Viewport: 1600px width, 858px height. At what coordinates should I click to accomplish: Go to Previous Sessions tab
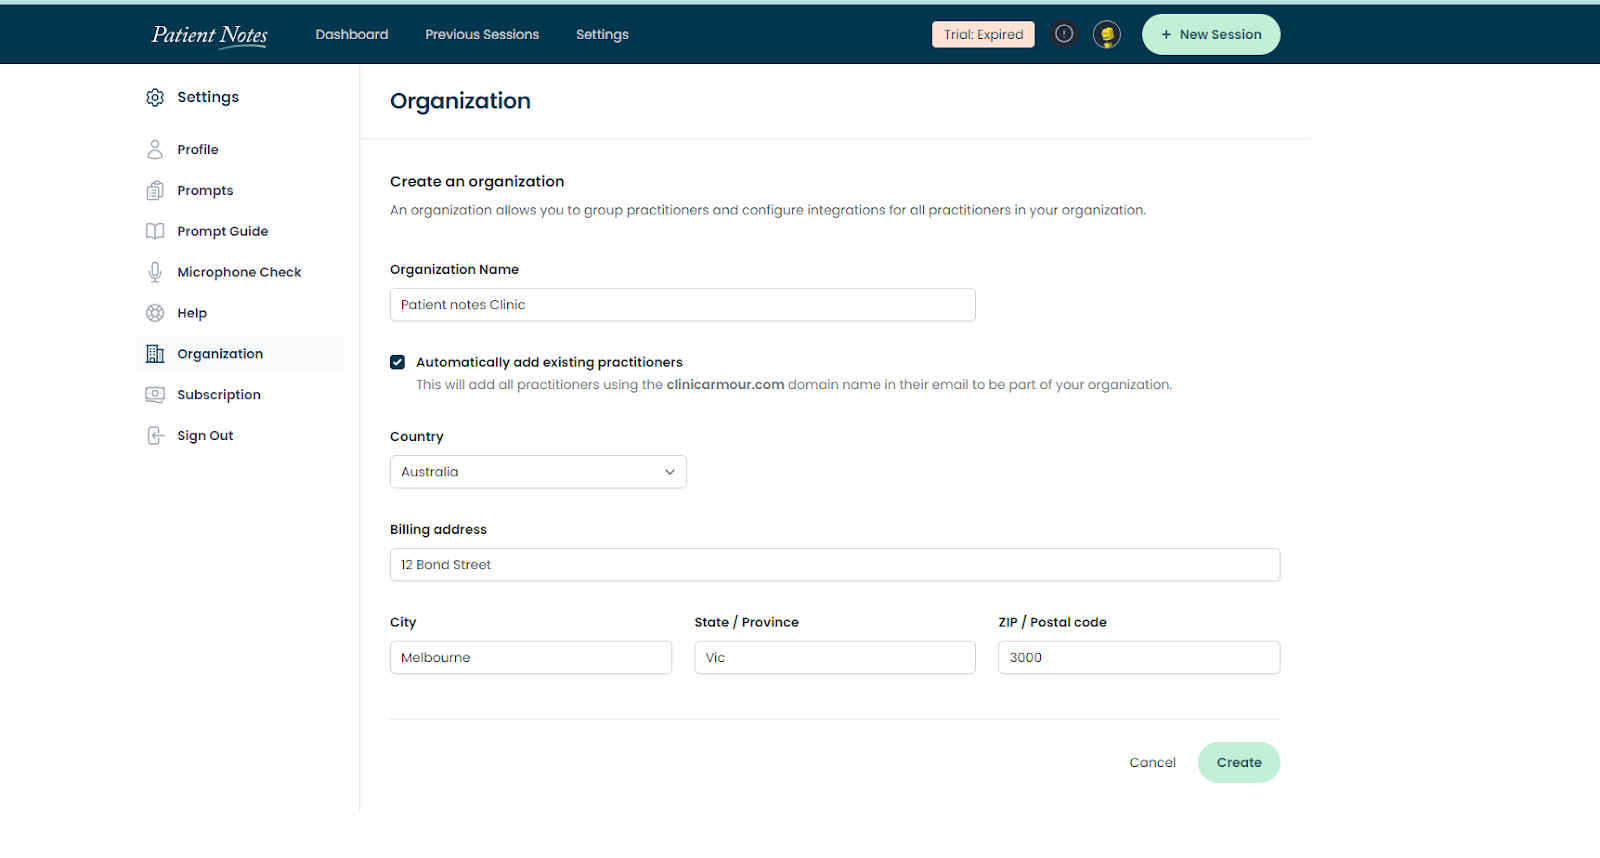[482, 34]
